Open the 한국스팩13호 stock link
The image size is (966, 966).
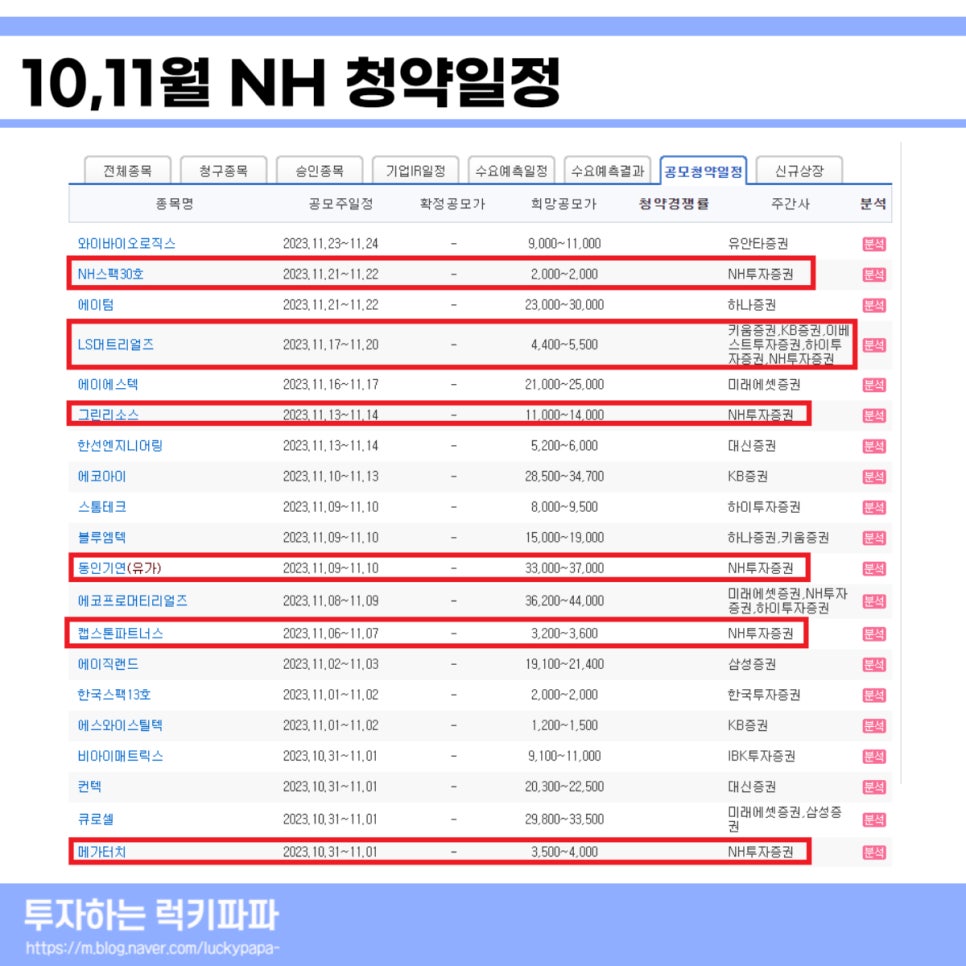click(114, 695)
